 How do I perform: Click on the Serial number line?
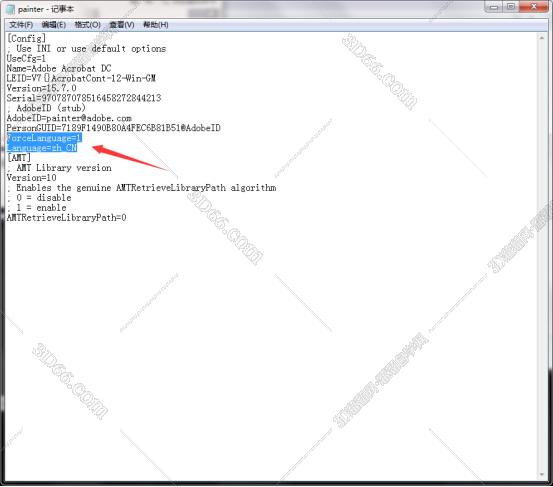[84, 98]
